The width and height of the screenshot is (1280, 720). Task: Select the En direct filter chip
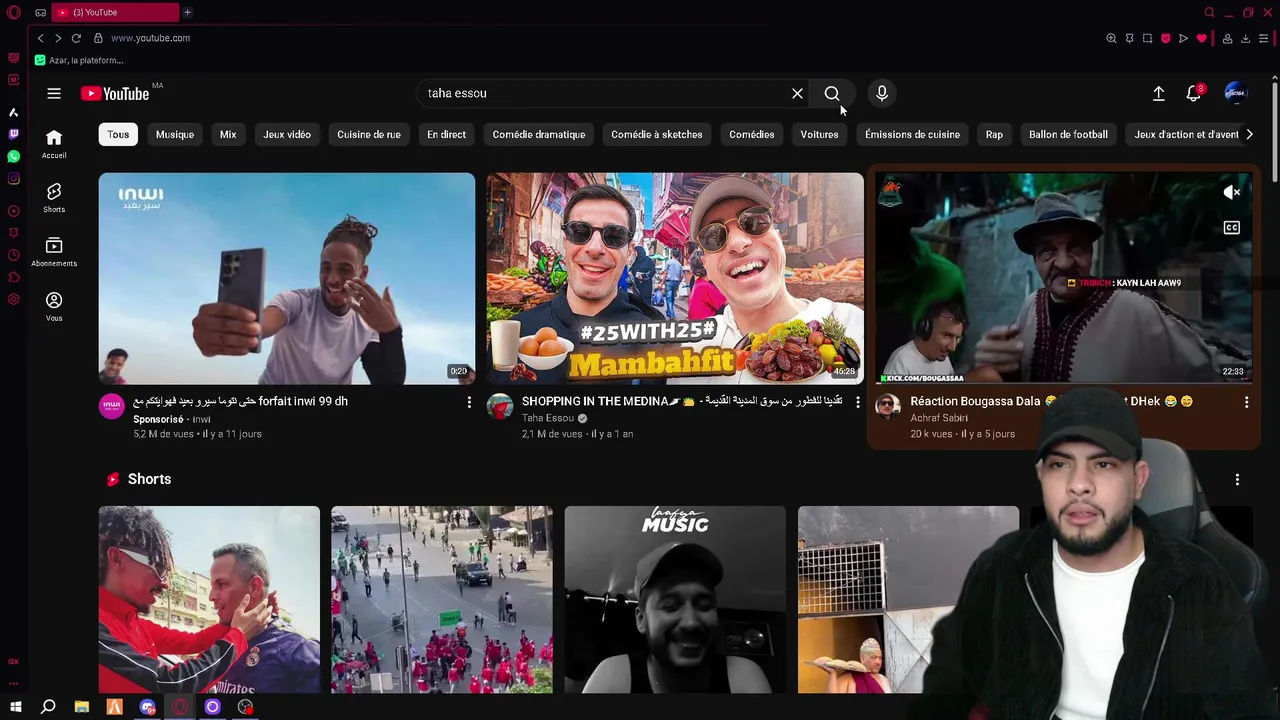tap(446, 134)
